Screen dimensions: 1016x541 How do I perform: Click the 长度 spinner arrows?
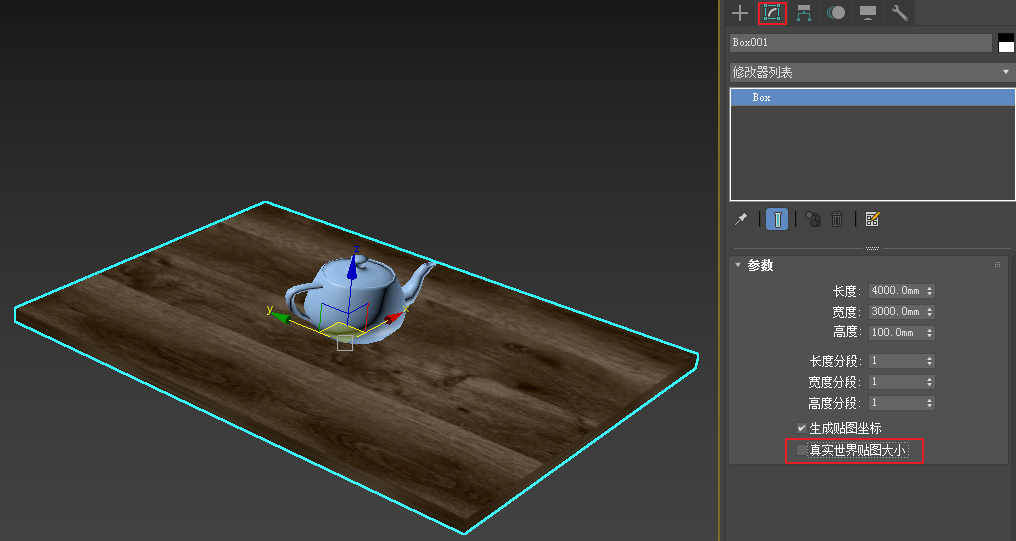(x=931, y=291)
